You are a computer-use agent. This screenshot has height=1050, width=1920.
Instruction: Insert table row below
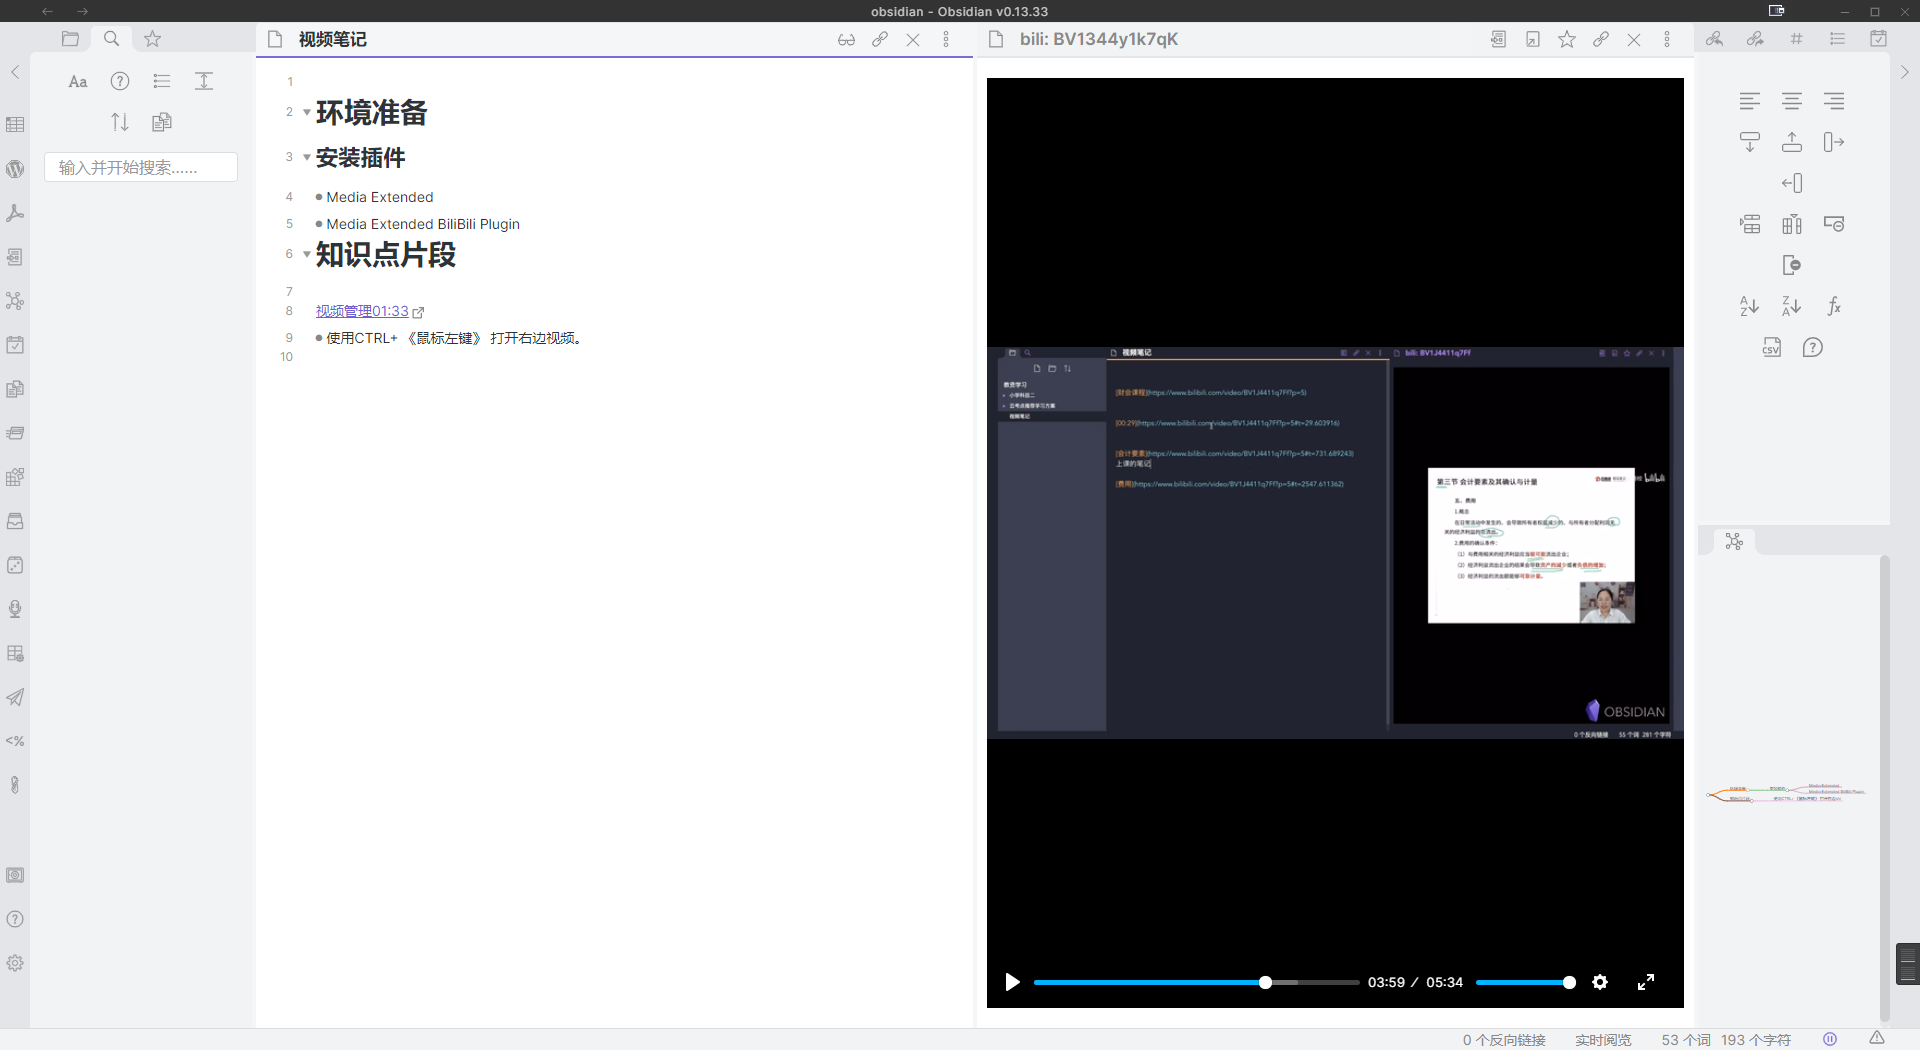click(1750, 142)
